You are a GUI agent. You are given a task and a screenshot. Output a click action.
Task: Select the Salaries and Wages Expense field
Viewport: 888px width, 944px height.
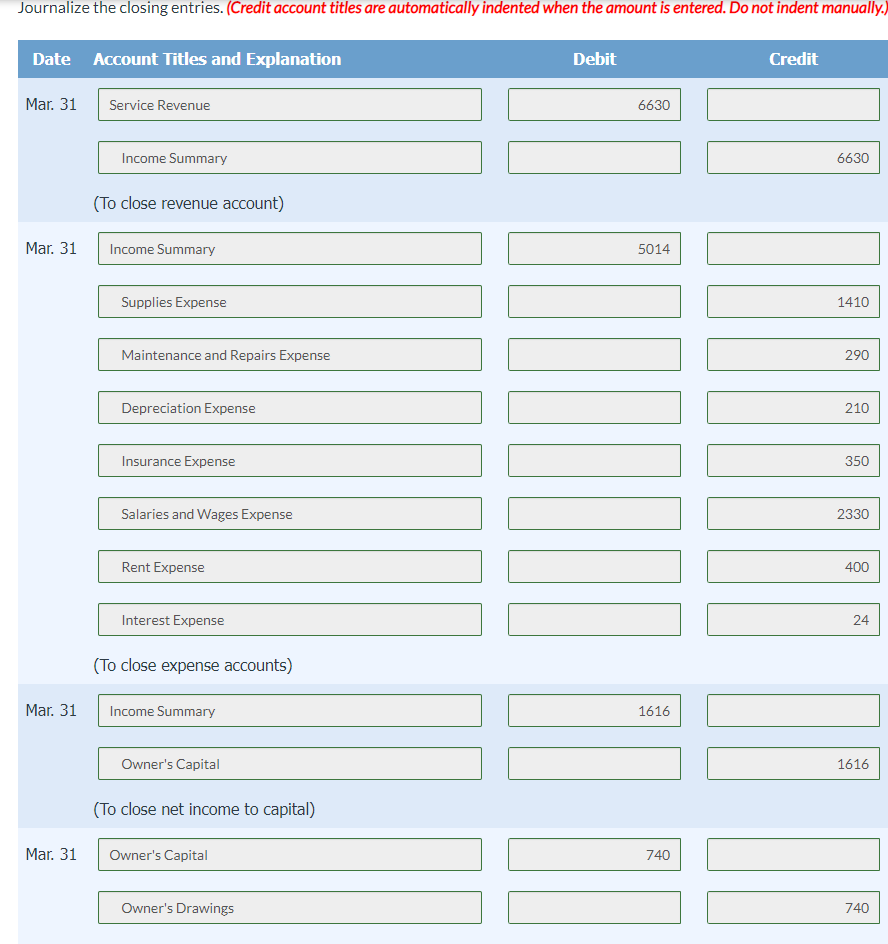pyautogui.click(x=289, y=513)
